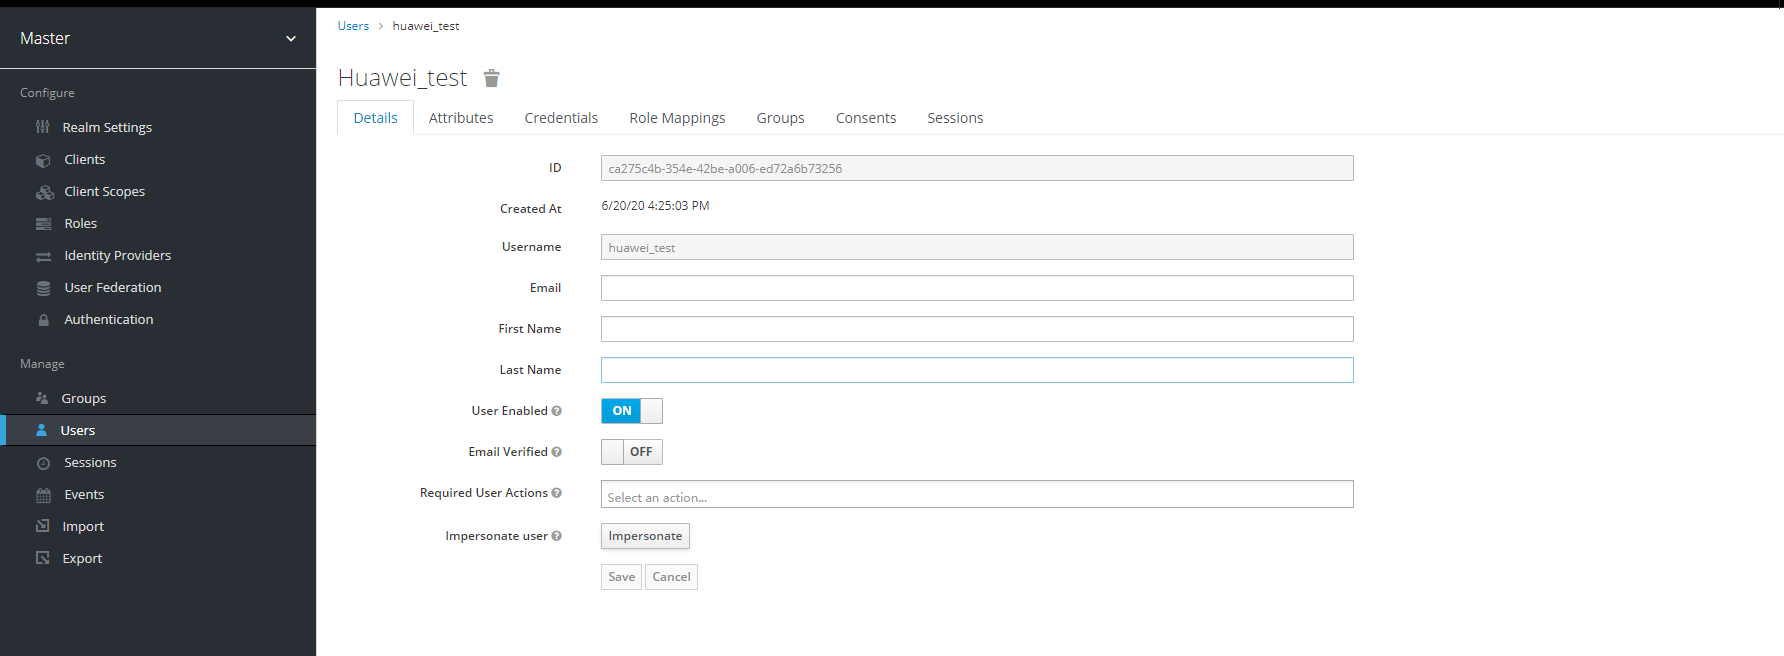Open the Role Mappings tab
The height and width of the screenshot is (656, 1784).
pyautogui.click(x=677, y=118)
